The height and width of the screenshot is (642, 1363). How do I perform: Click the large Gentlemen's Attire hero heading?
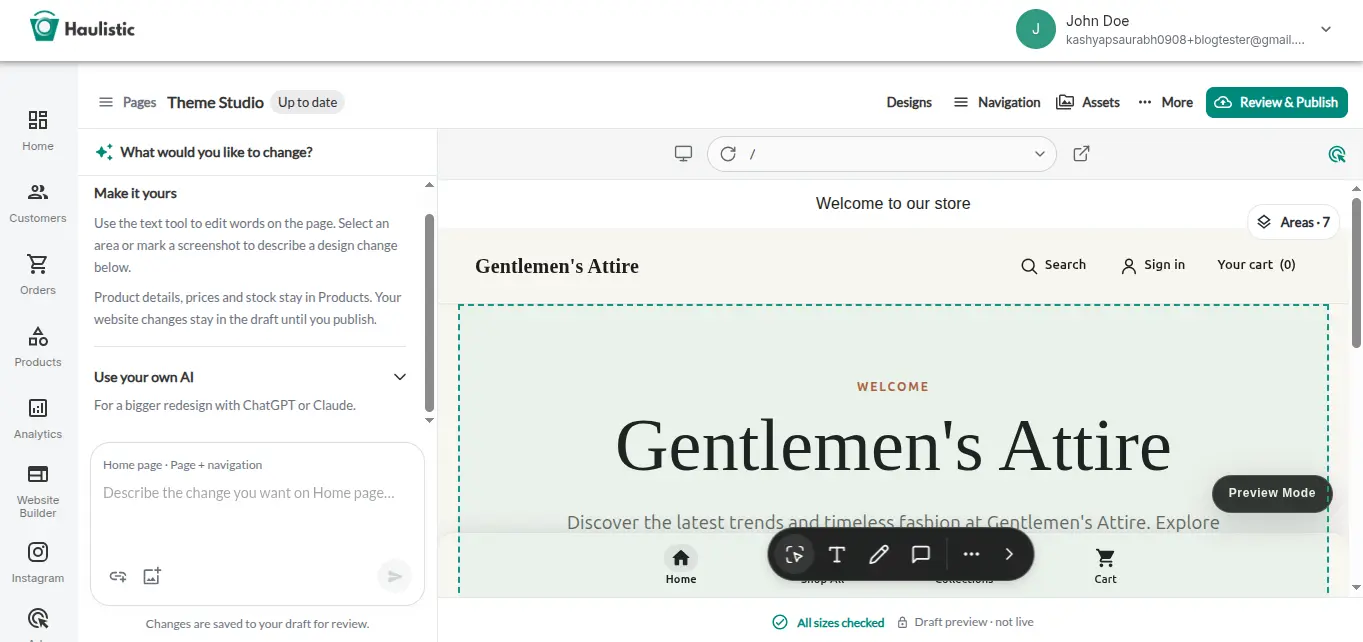[x=893, y=445]
